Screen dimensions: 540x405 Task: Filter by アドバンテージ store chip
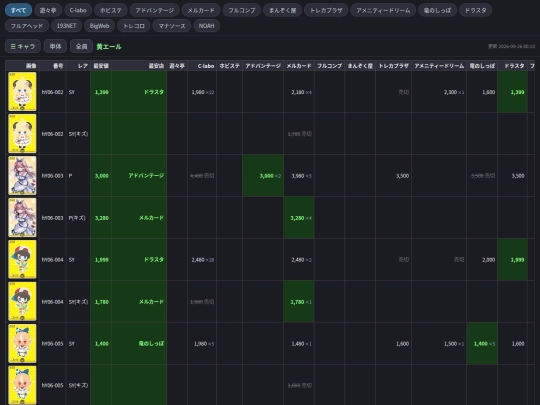154,10
